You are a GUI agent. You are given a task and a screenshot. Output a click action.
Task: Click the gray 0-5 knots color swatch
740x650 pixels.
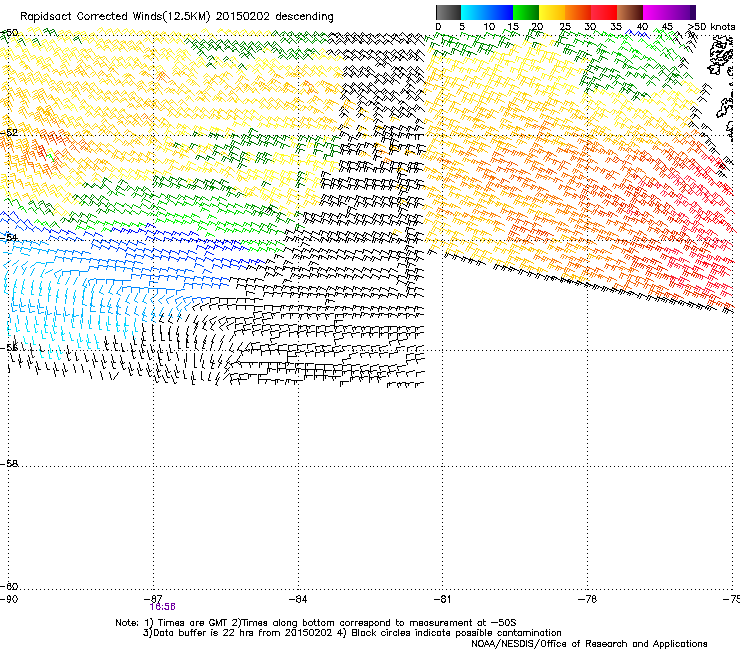pos(448,12)
